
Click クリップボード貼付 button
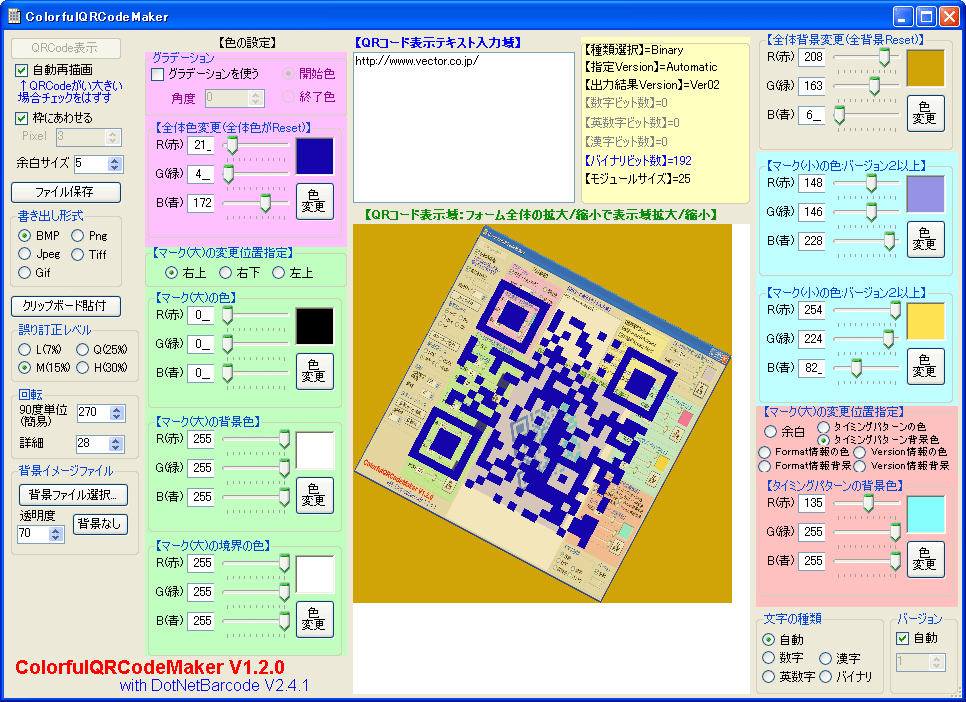coord(66,306)
